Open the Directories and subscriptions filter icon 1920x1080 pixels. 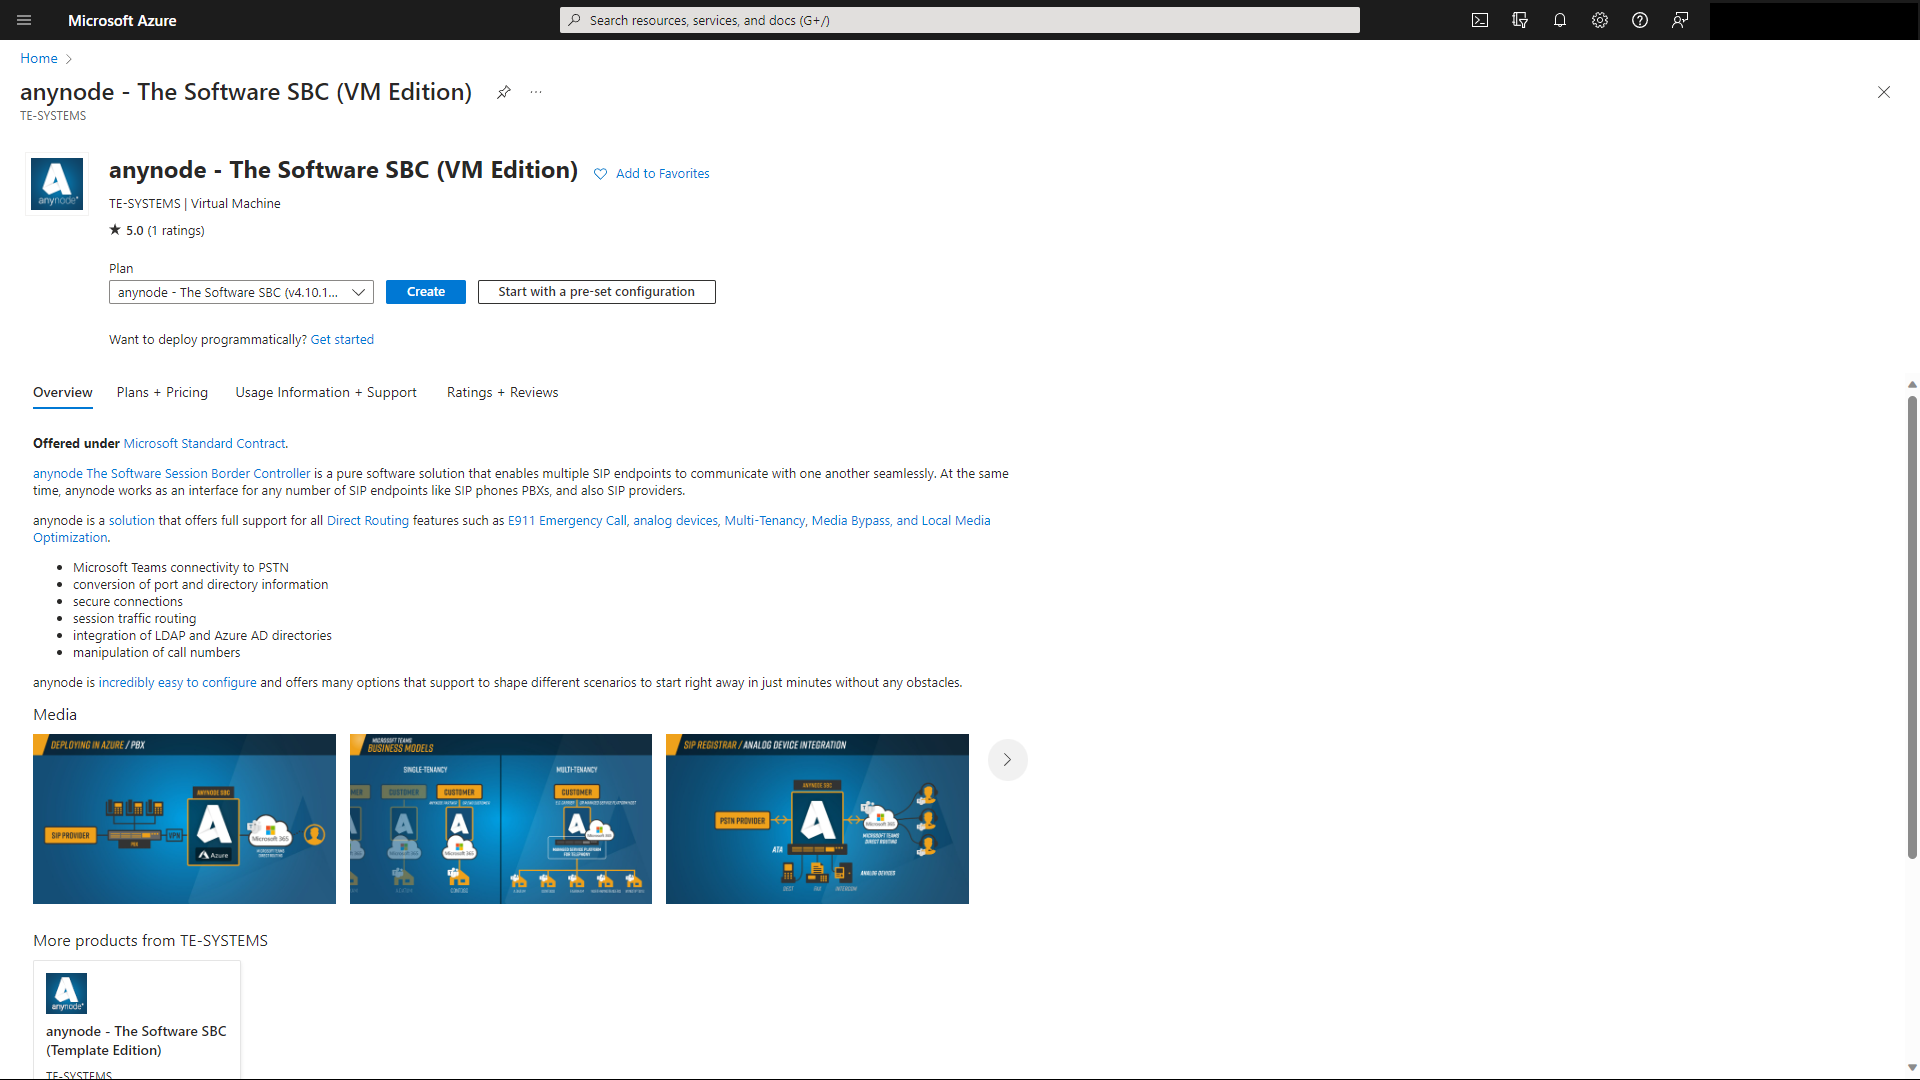click(1520, 20)
